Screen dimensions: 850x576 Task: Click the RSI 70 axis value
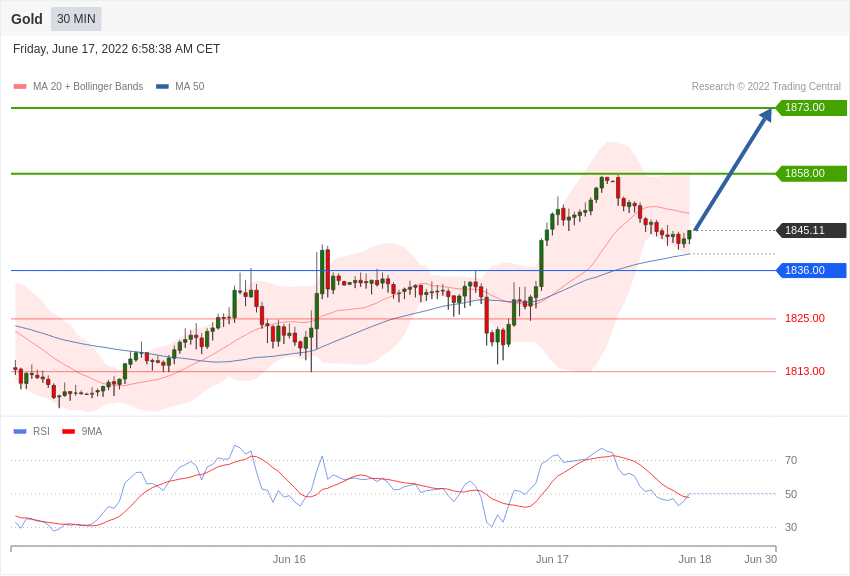click(x=791, y=461)
